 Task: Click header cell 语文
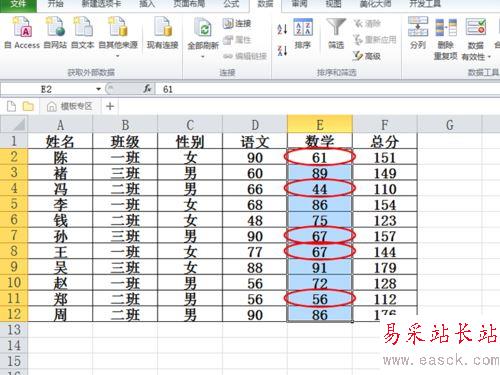[x=255, y=141]
